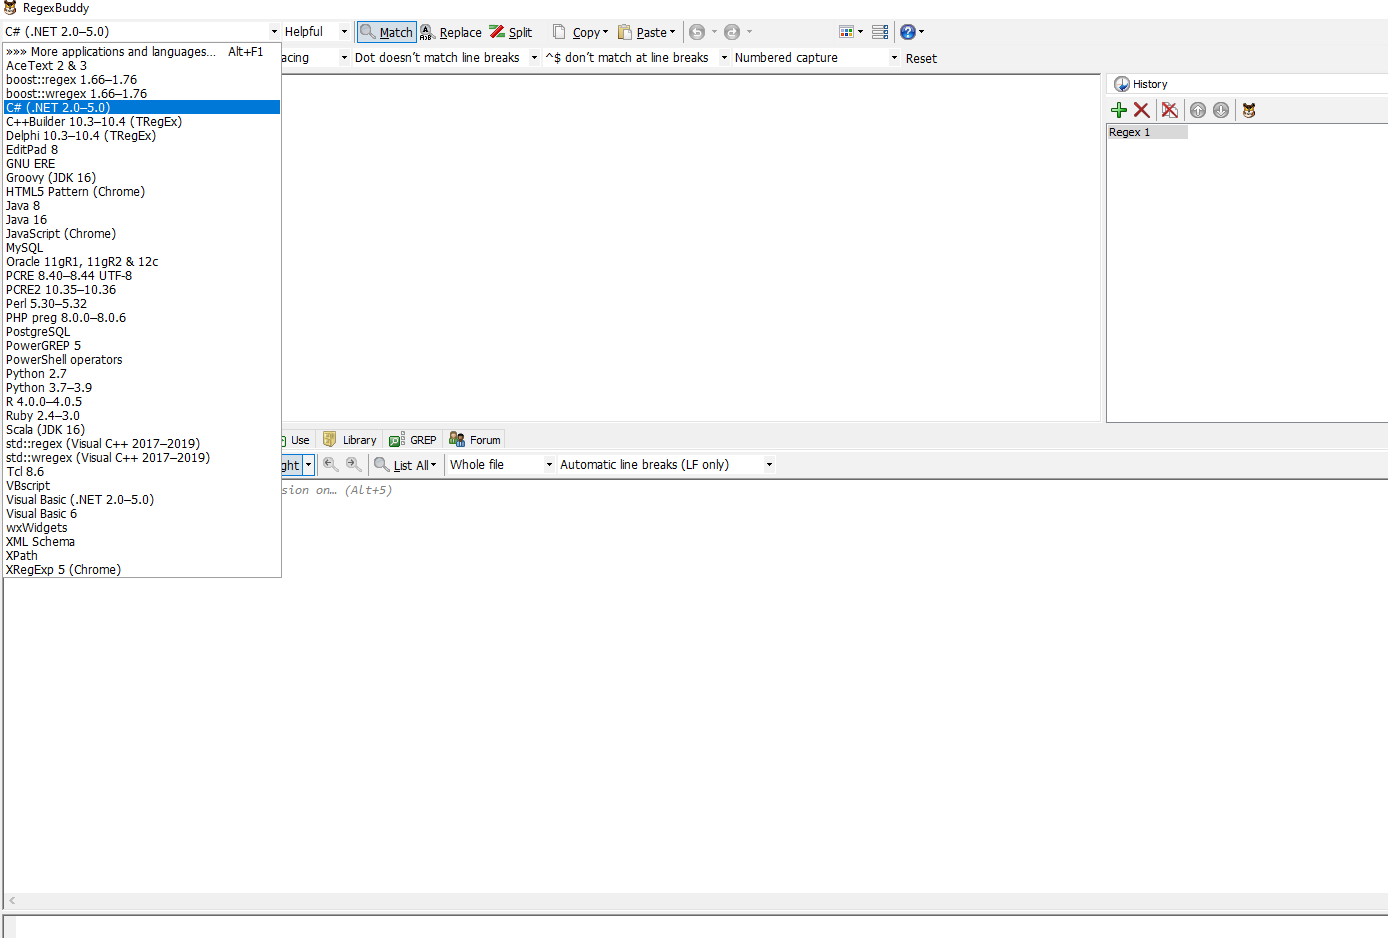Switch to Split mode
The width and height of the screenshot is (1388, 938).
511,32
